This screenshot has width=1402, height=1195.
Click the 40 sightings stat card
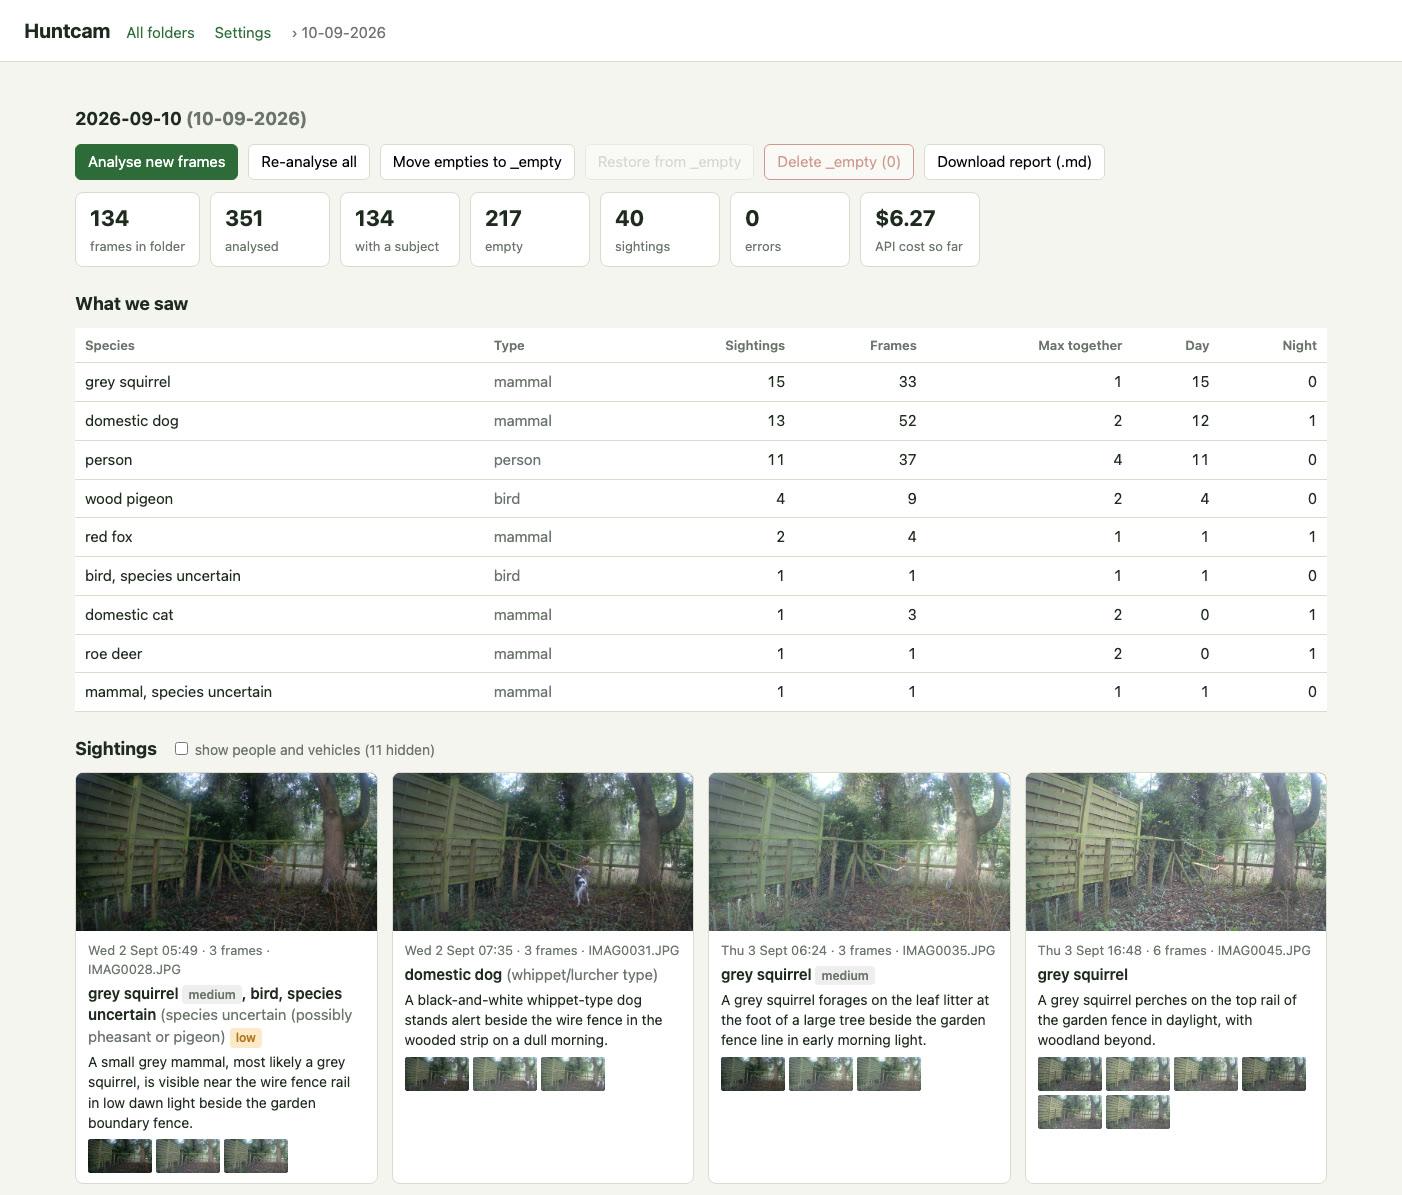[659, 230]
